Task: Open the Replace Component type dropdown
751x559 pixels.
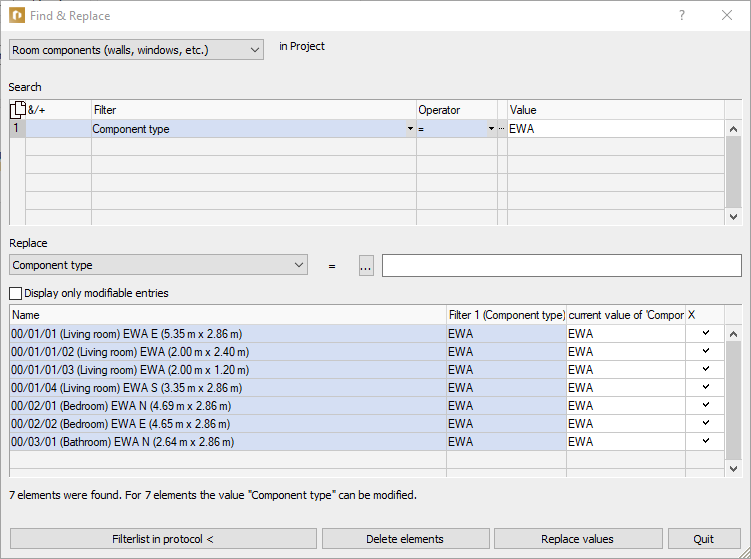Action: pyautogui.click(x=158, y=265)
